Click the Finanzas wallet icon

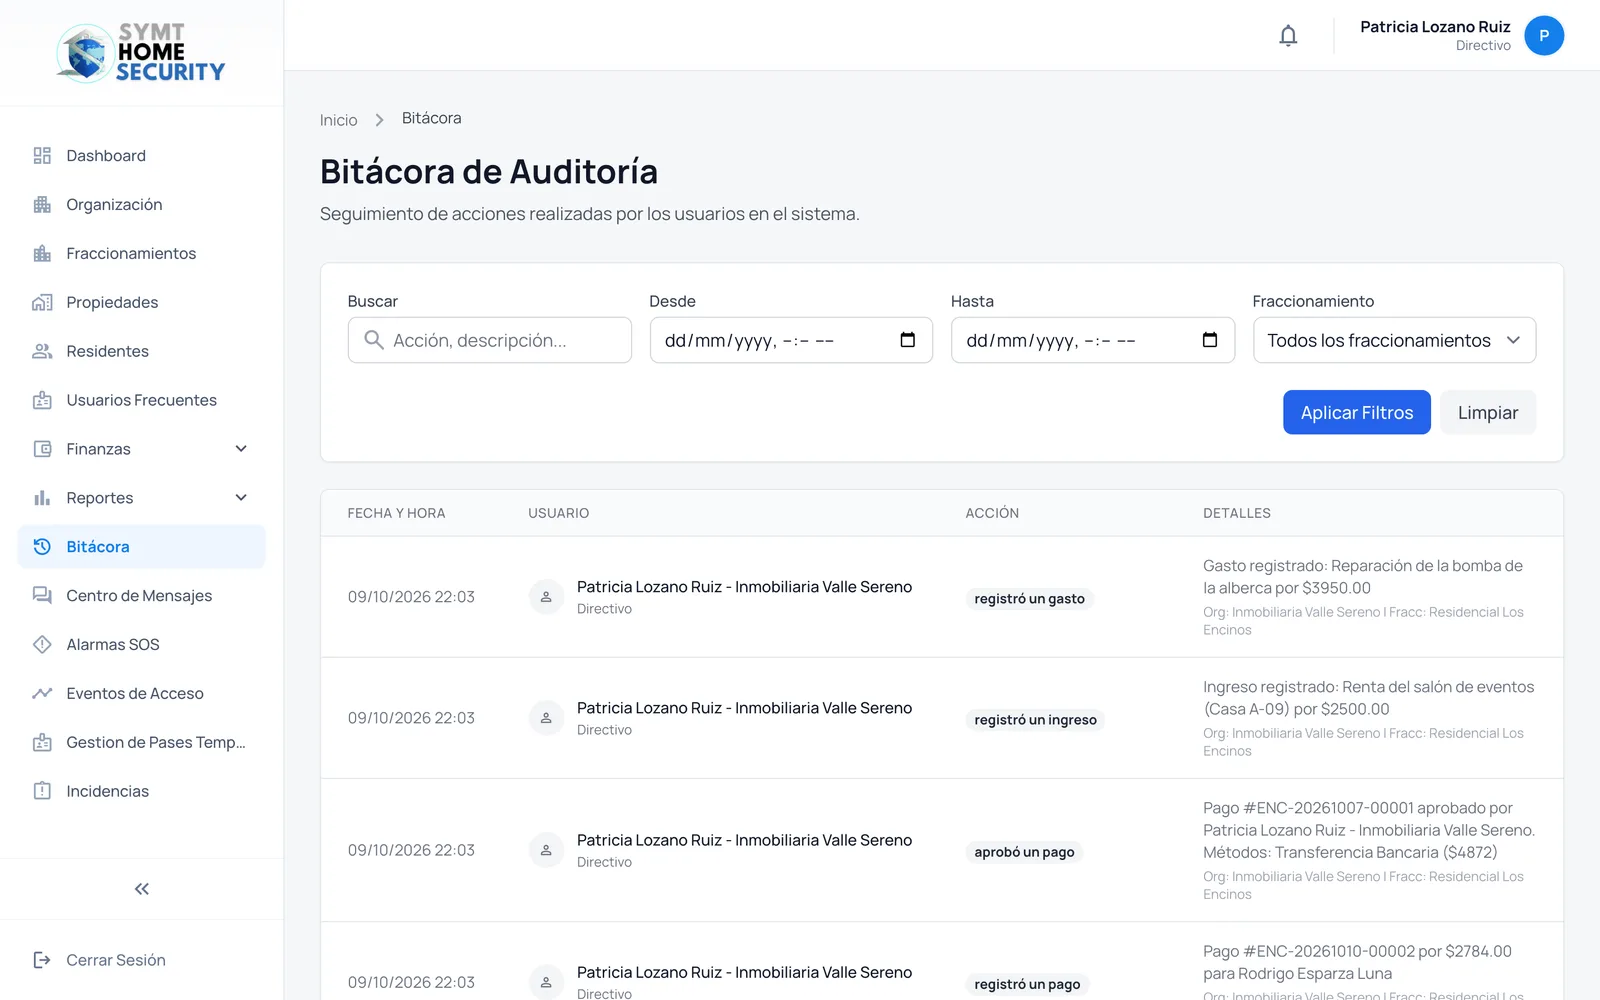42,449
